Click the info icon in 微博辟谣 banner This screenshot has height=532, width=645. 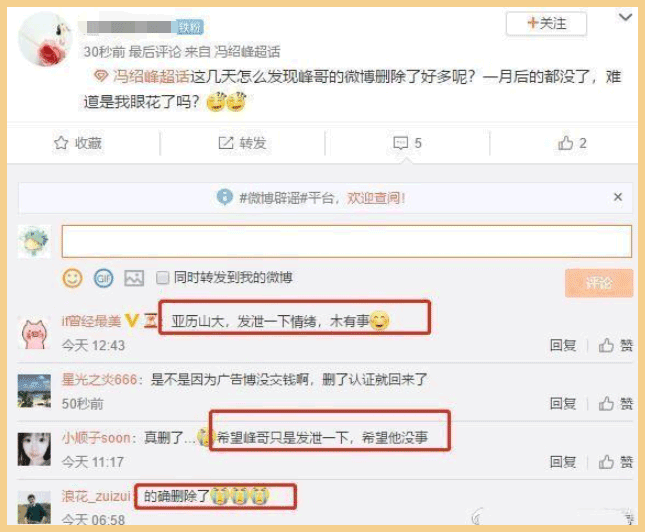click(225, 197)
